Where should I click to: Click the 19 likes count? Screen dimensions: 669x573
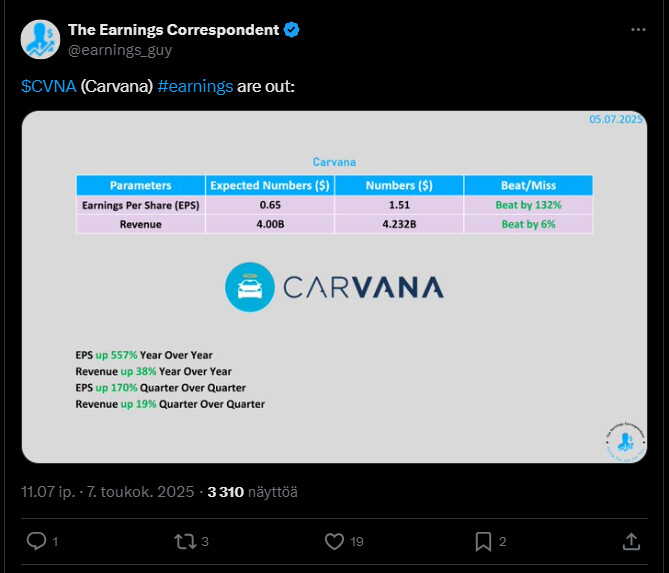[357, 542]
